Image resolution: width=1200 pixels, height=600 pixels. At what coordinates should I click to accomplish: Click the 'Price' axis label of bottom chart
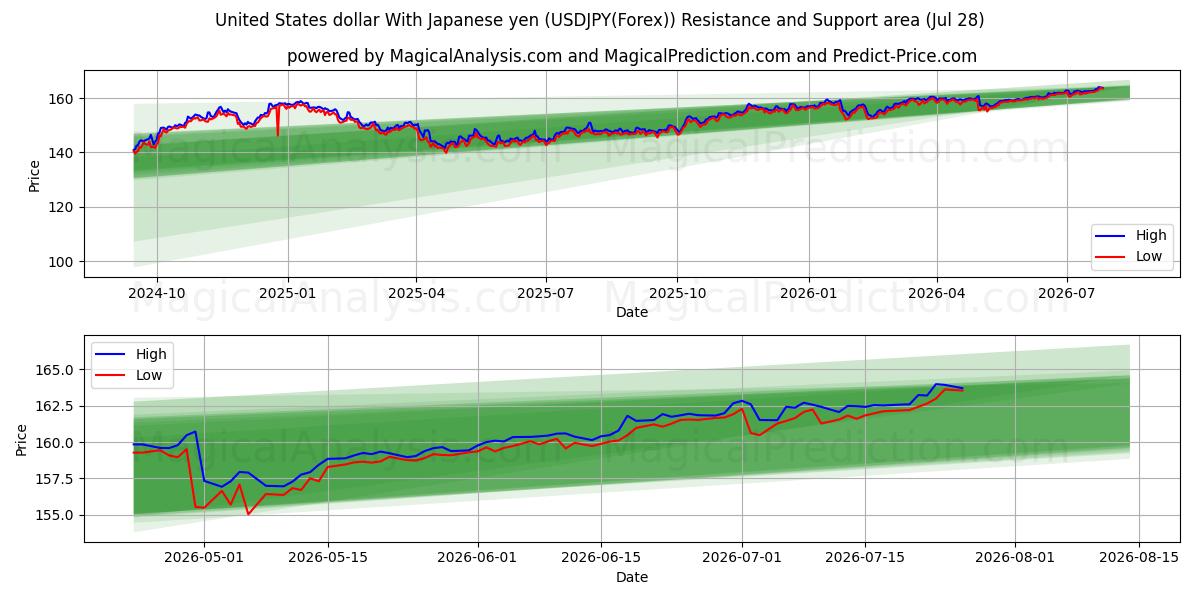[22, 438]
